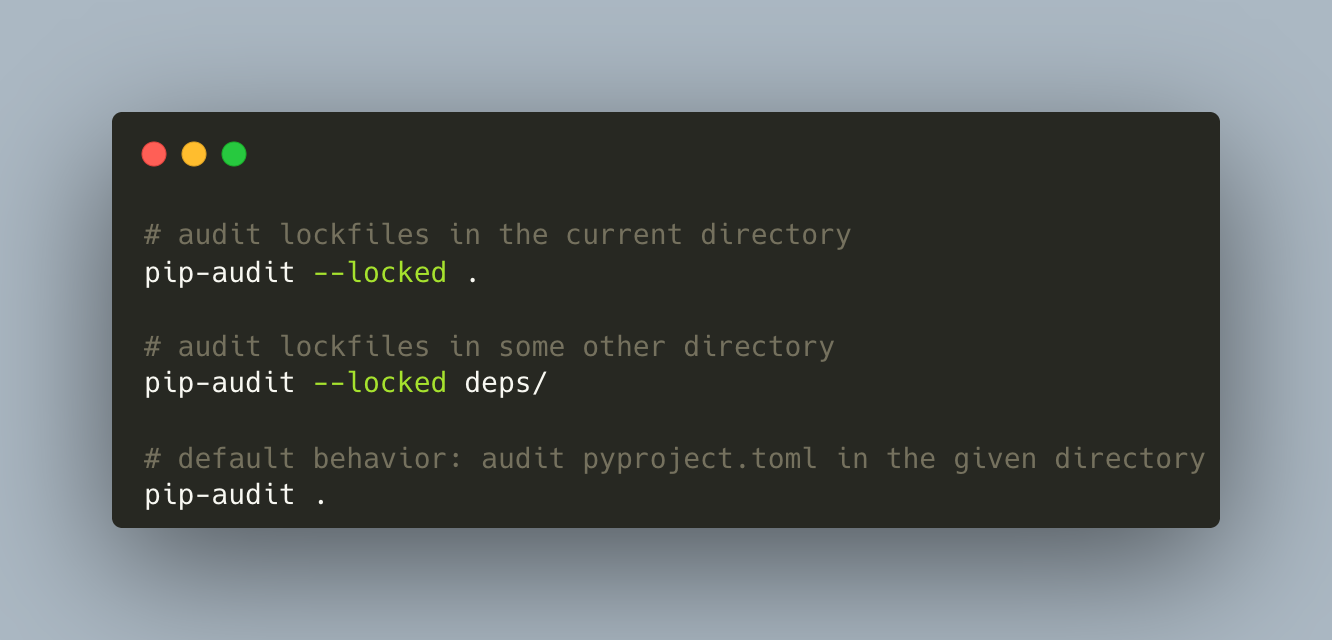The height and width of the screenshot is (640, 1332).
Task: Click the "--locked" flag in the current-directory command
Action: pos(380,272)
